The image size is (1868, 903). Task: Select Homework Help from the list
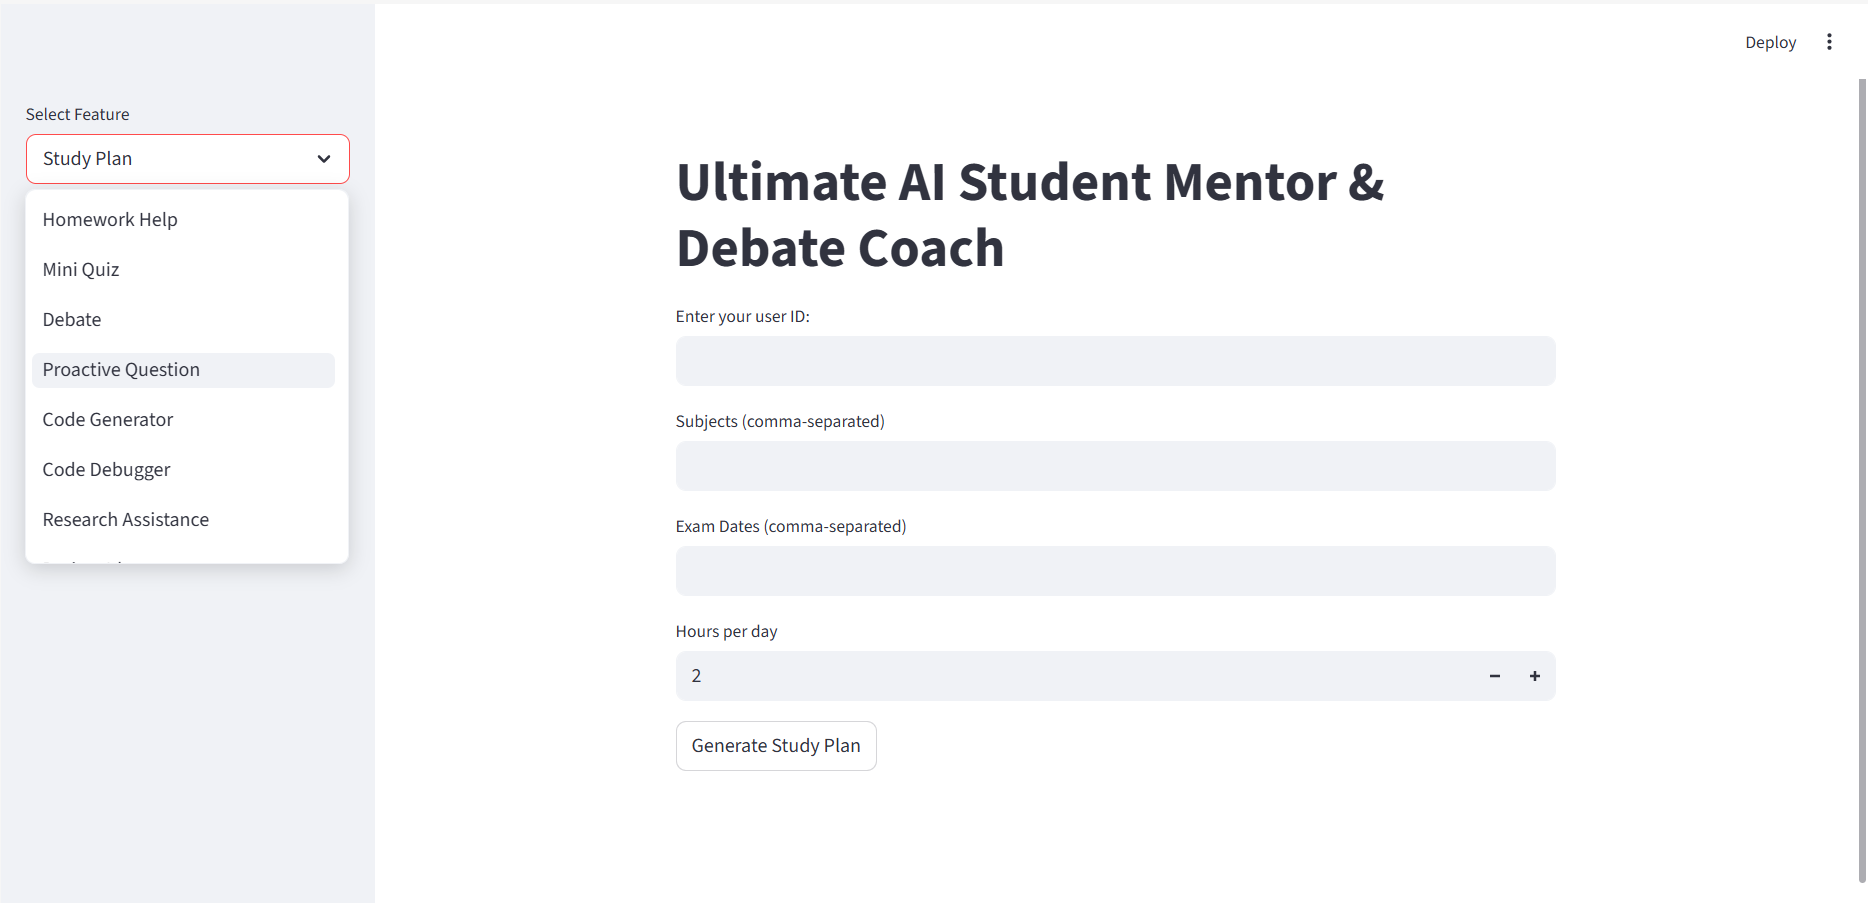pos(110,220)
